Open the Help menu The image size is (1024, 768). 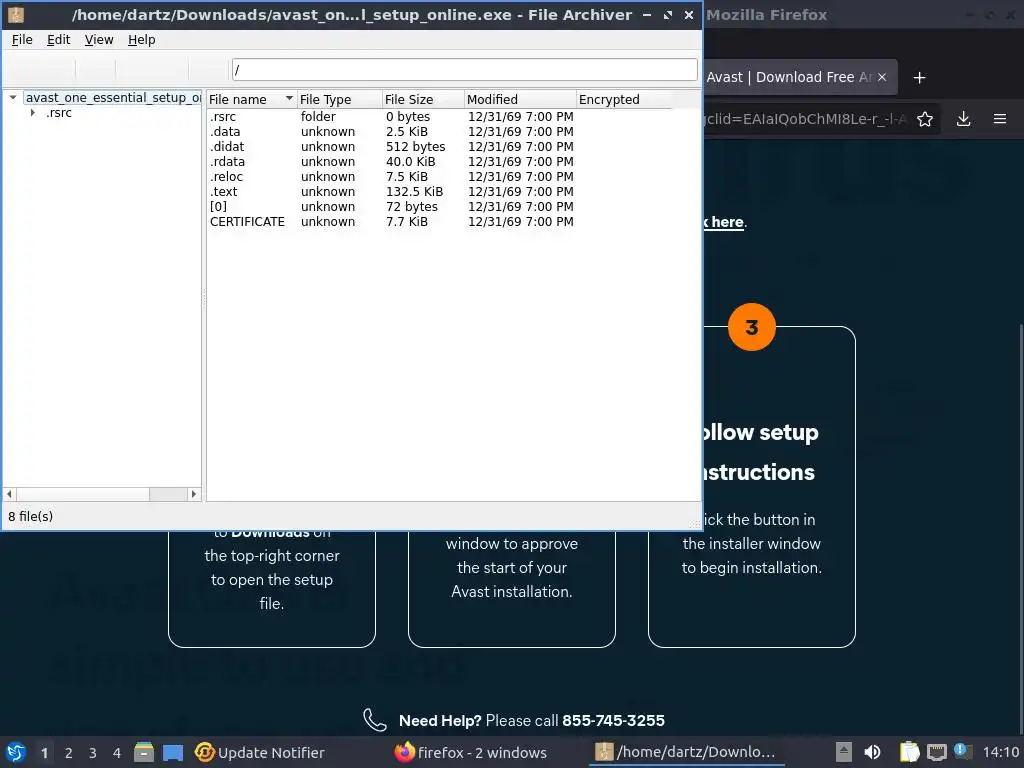coord(141,40)
